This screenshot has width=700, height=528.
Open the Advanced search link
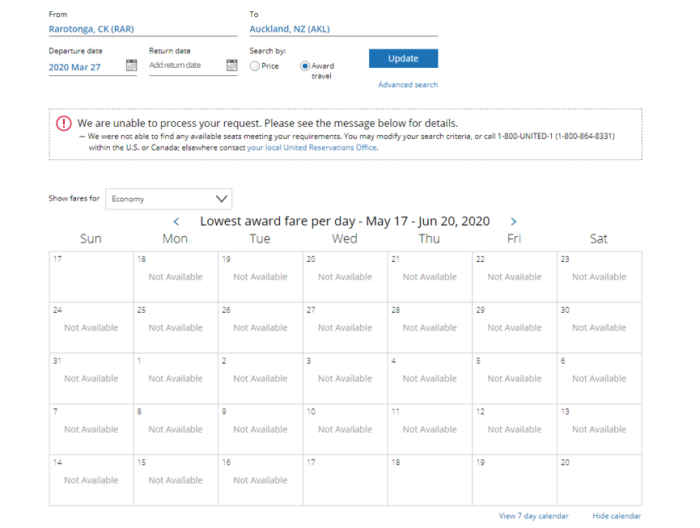click(x=408, y=85)
